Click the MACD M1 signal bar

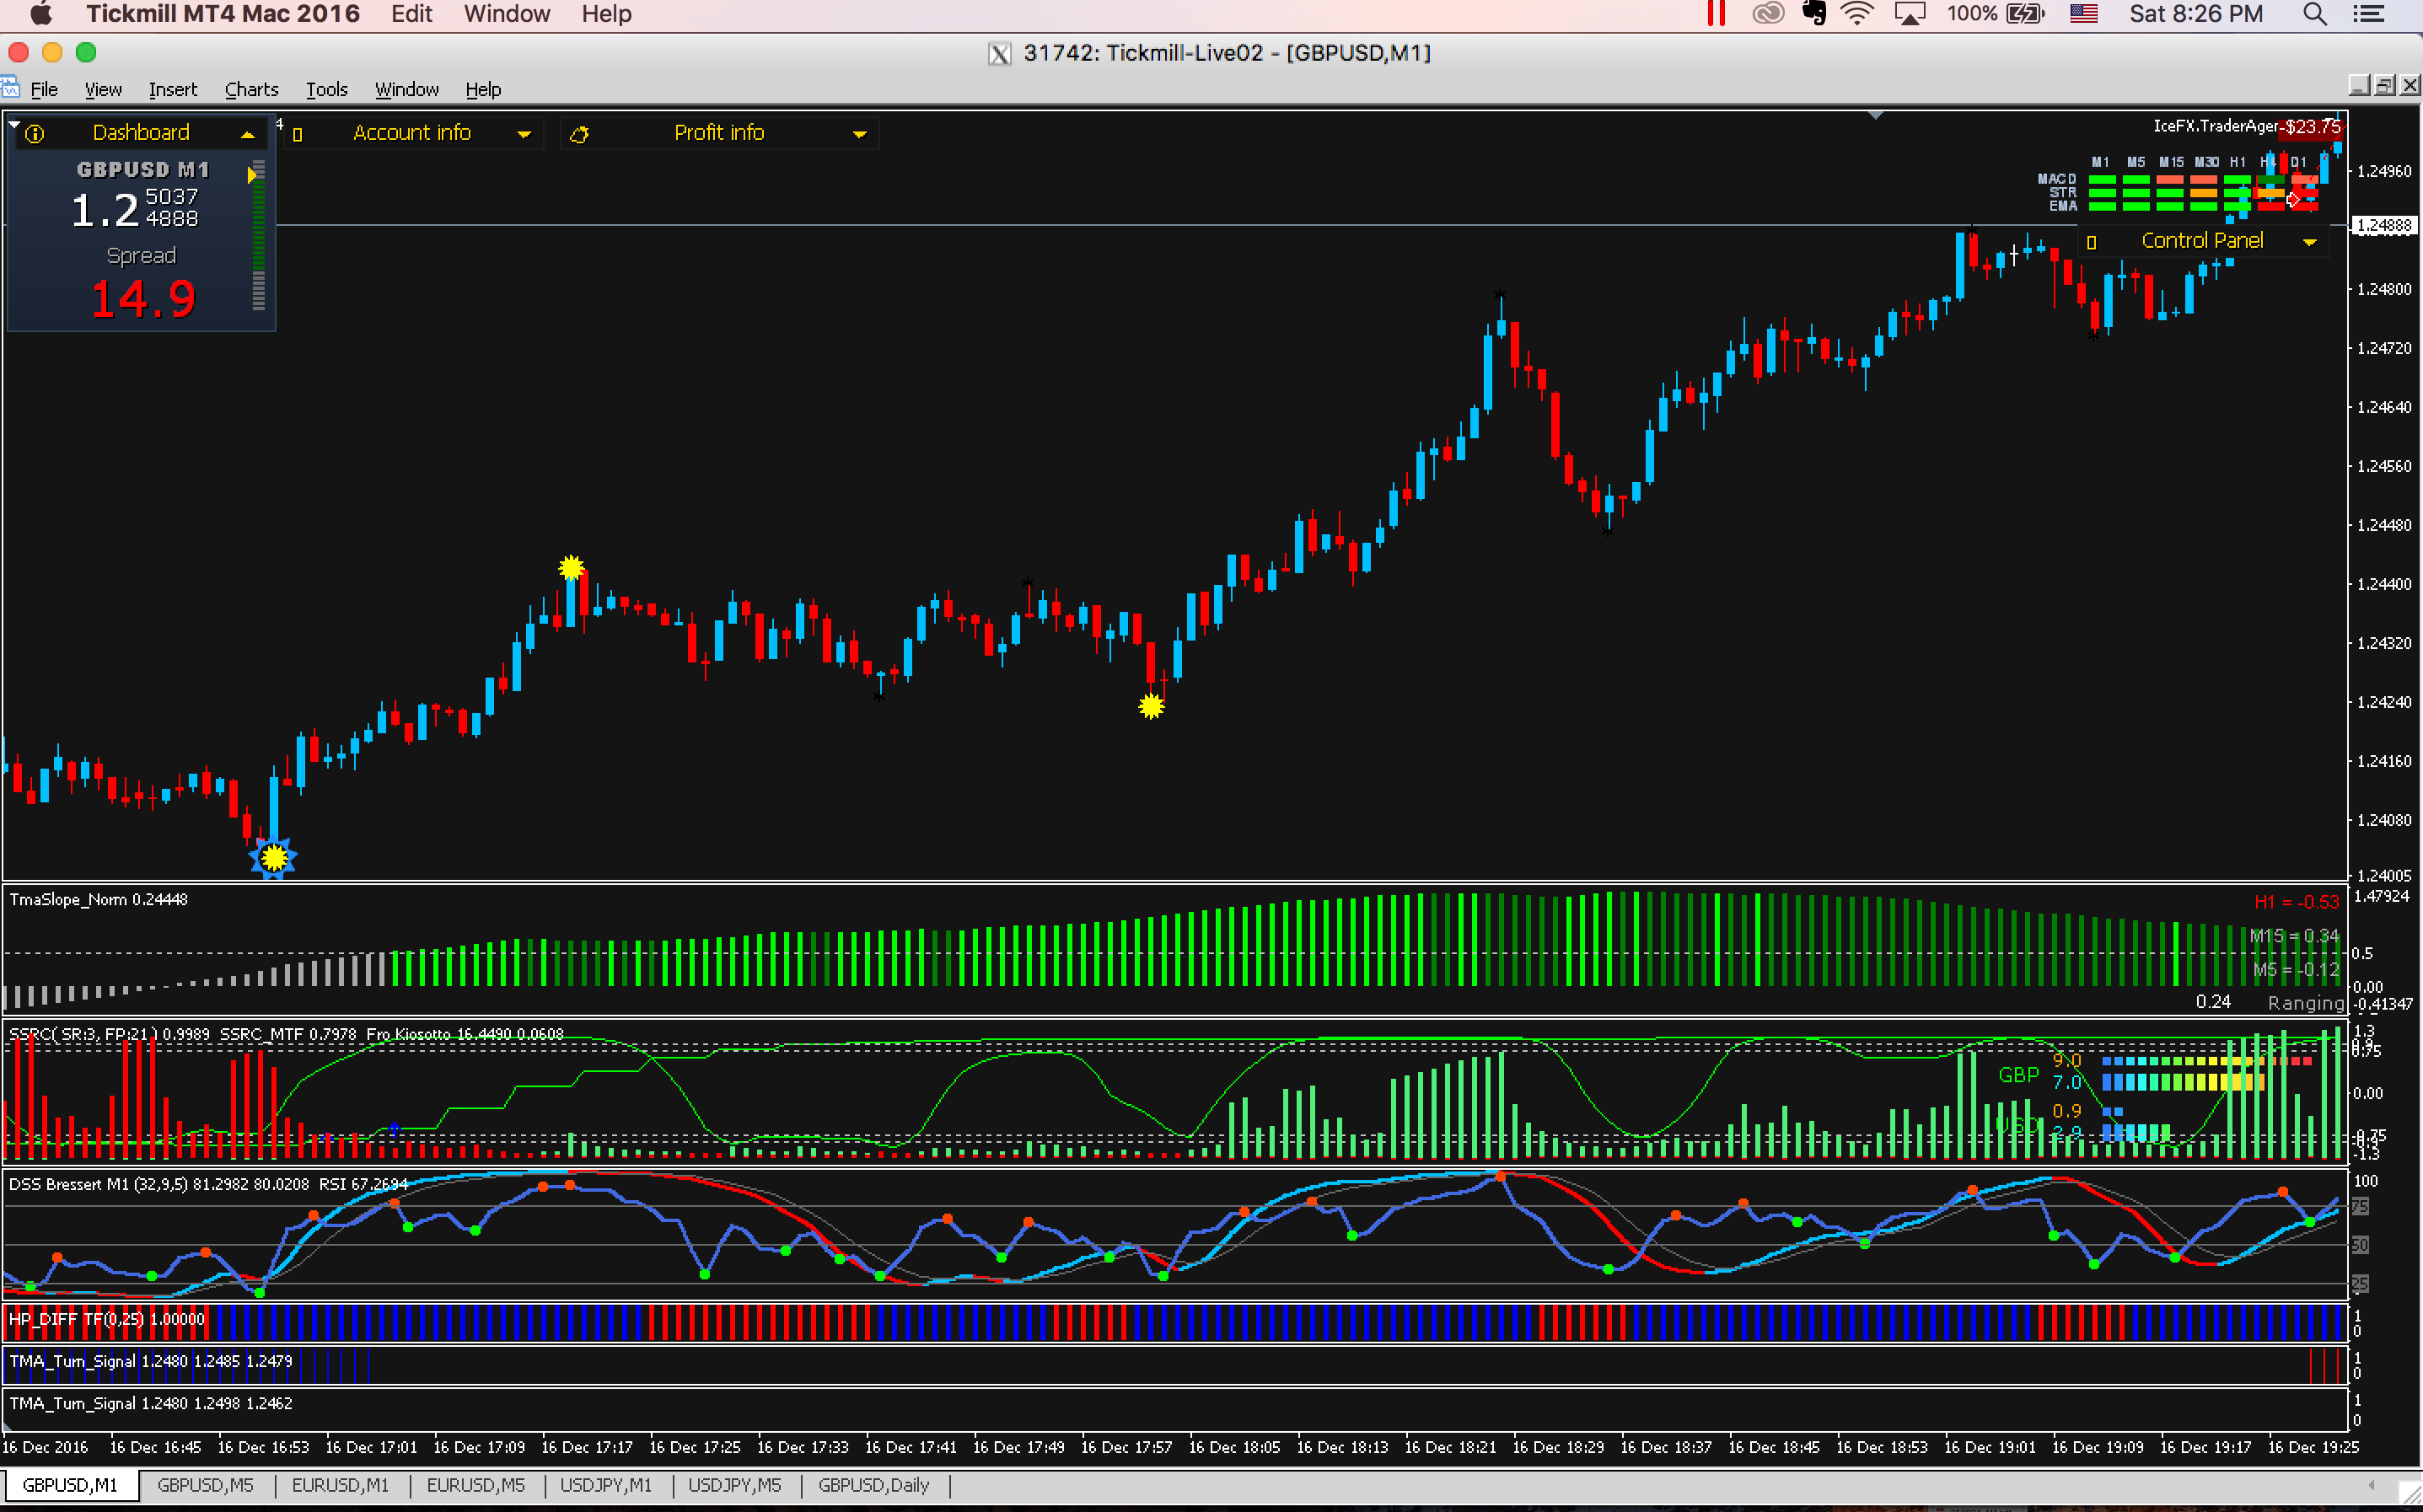(x=2102, y=179)
